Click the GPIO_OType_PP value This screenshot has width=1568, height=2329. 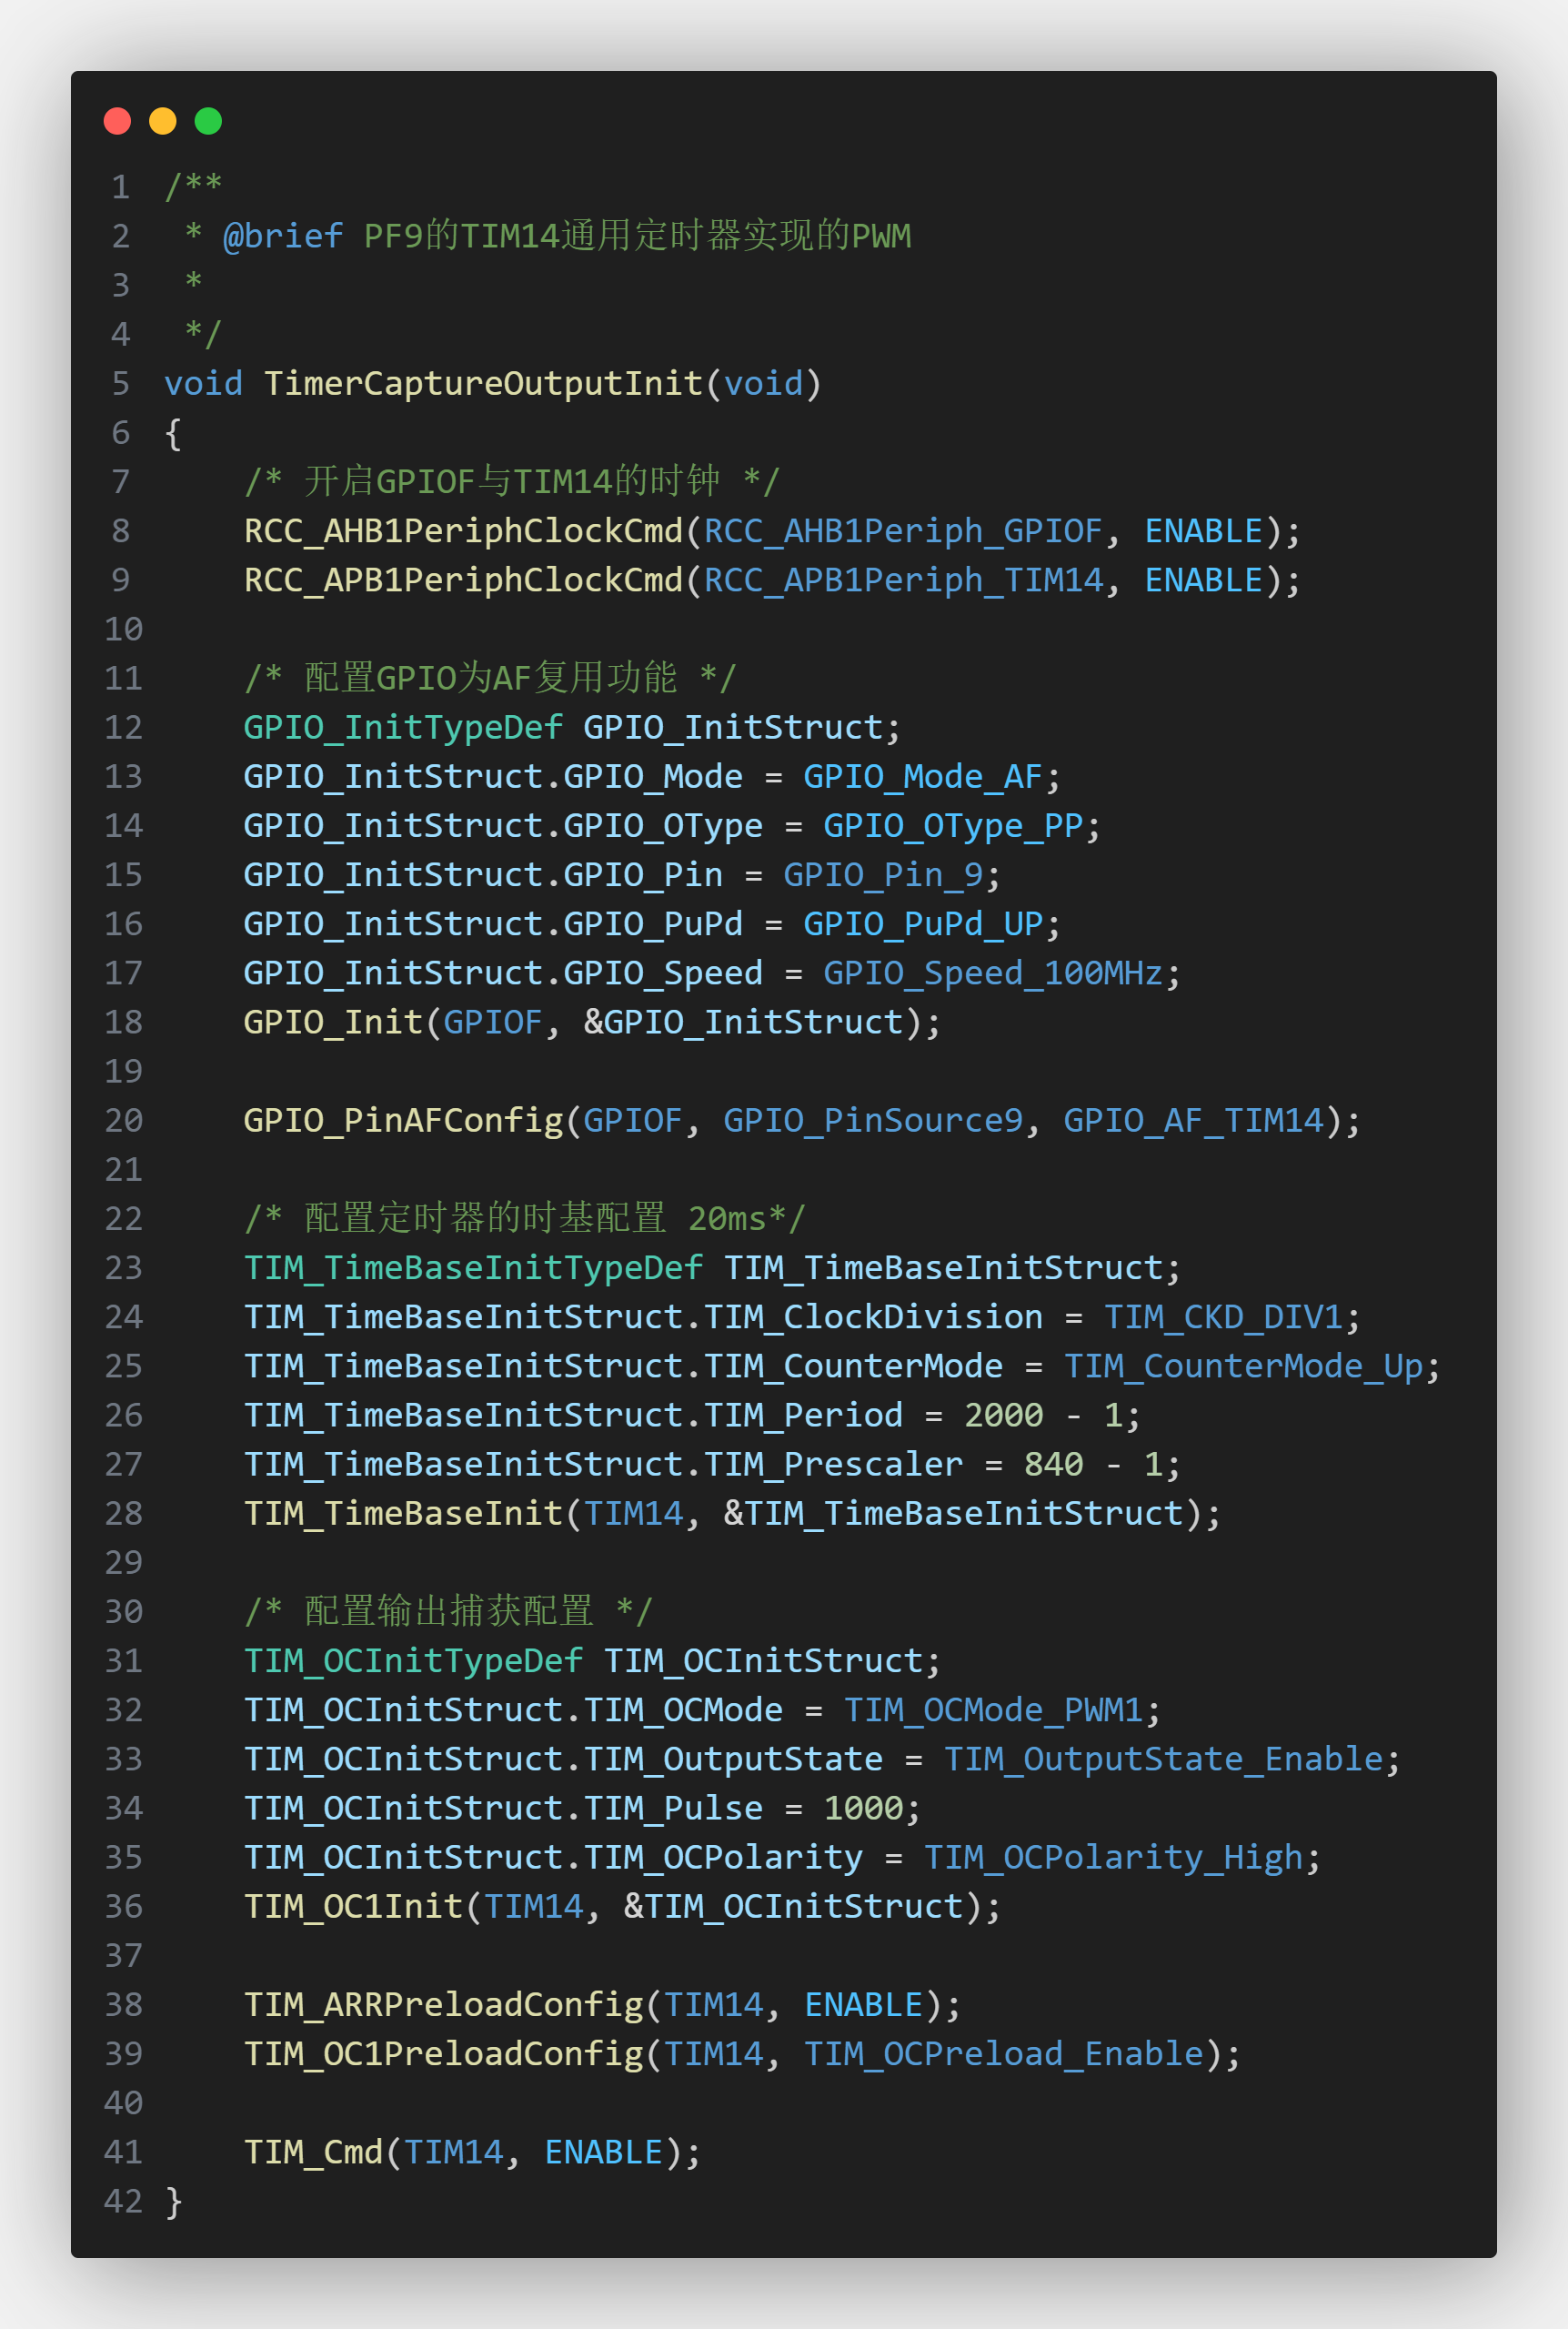pos(953,826)
